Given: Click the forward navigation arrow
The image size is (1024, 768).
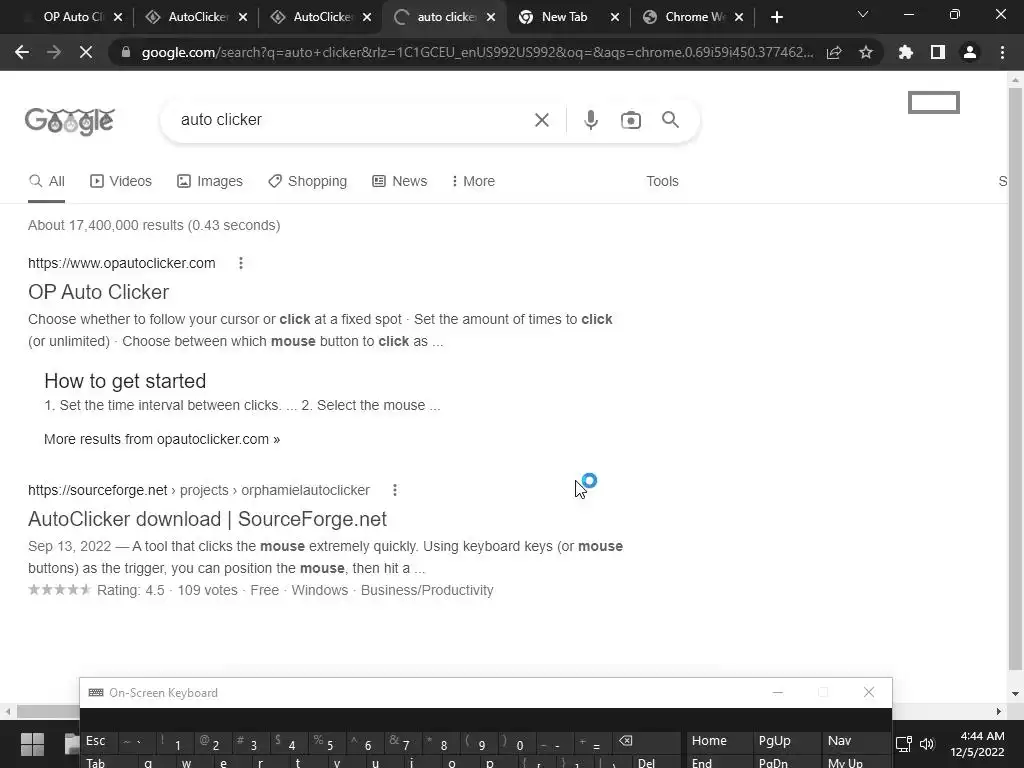Looking at the screenshot, I should coord(54,52).
